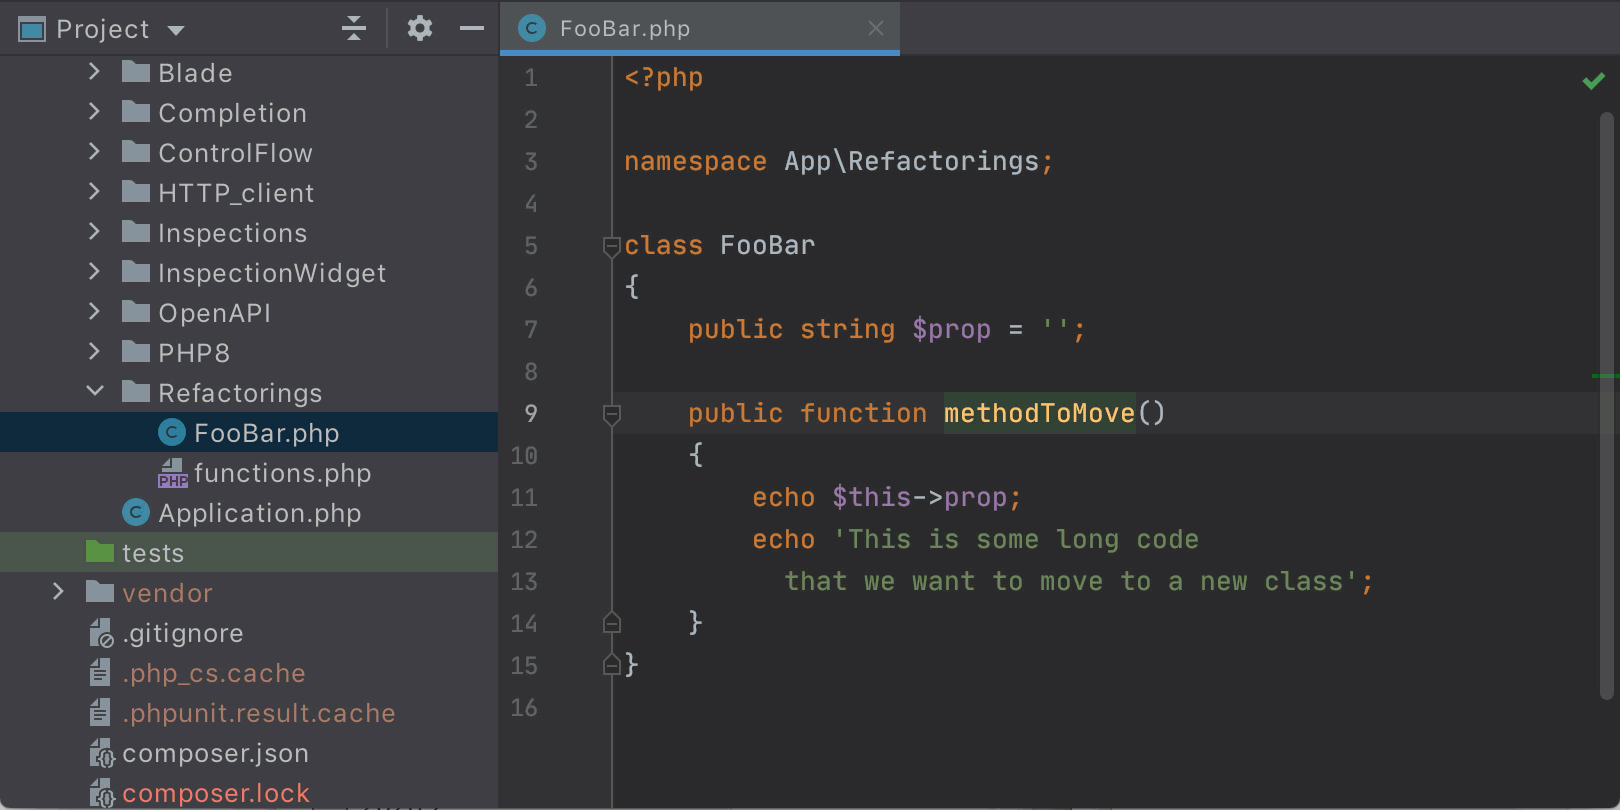Click the PHP class icon of Application.php

click(136, 513)
